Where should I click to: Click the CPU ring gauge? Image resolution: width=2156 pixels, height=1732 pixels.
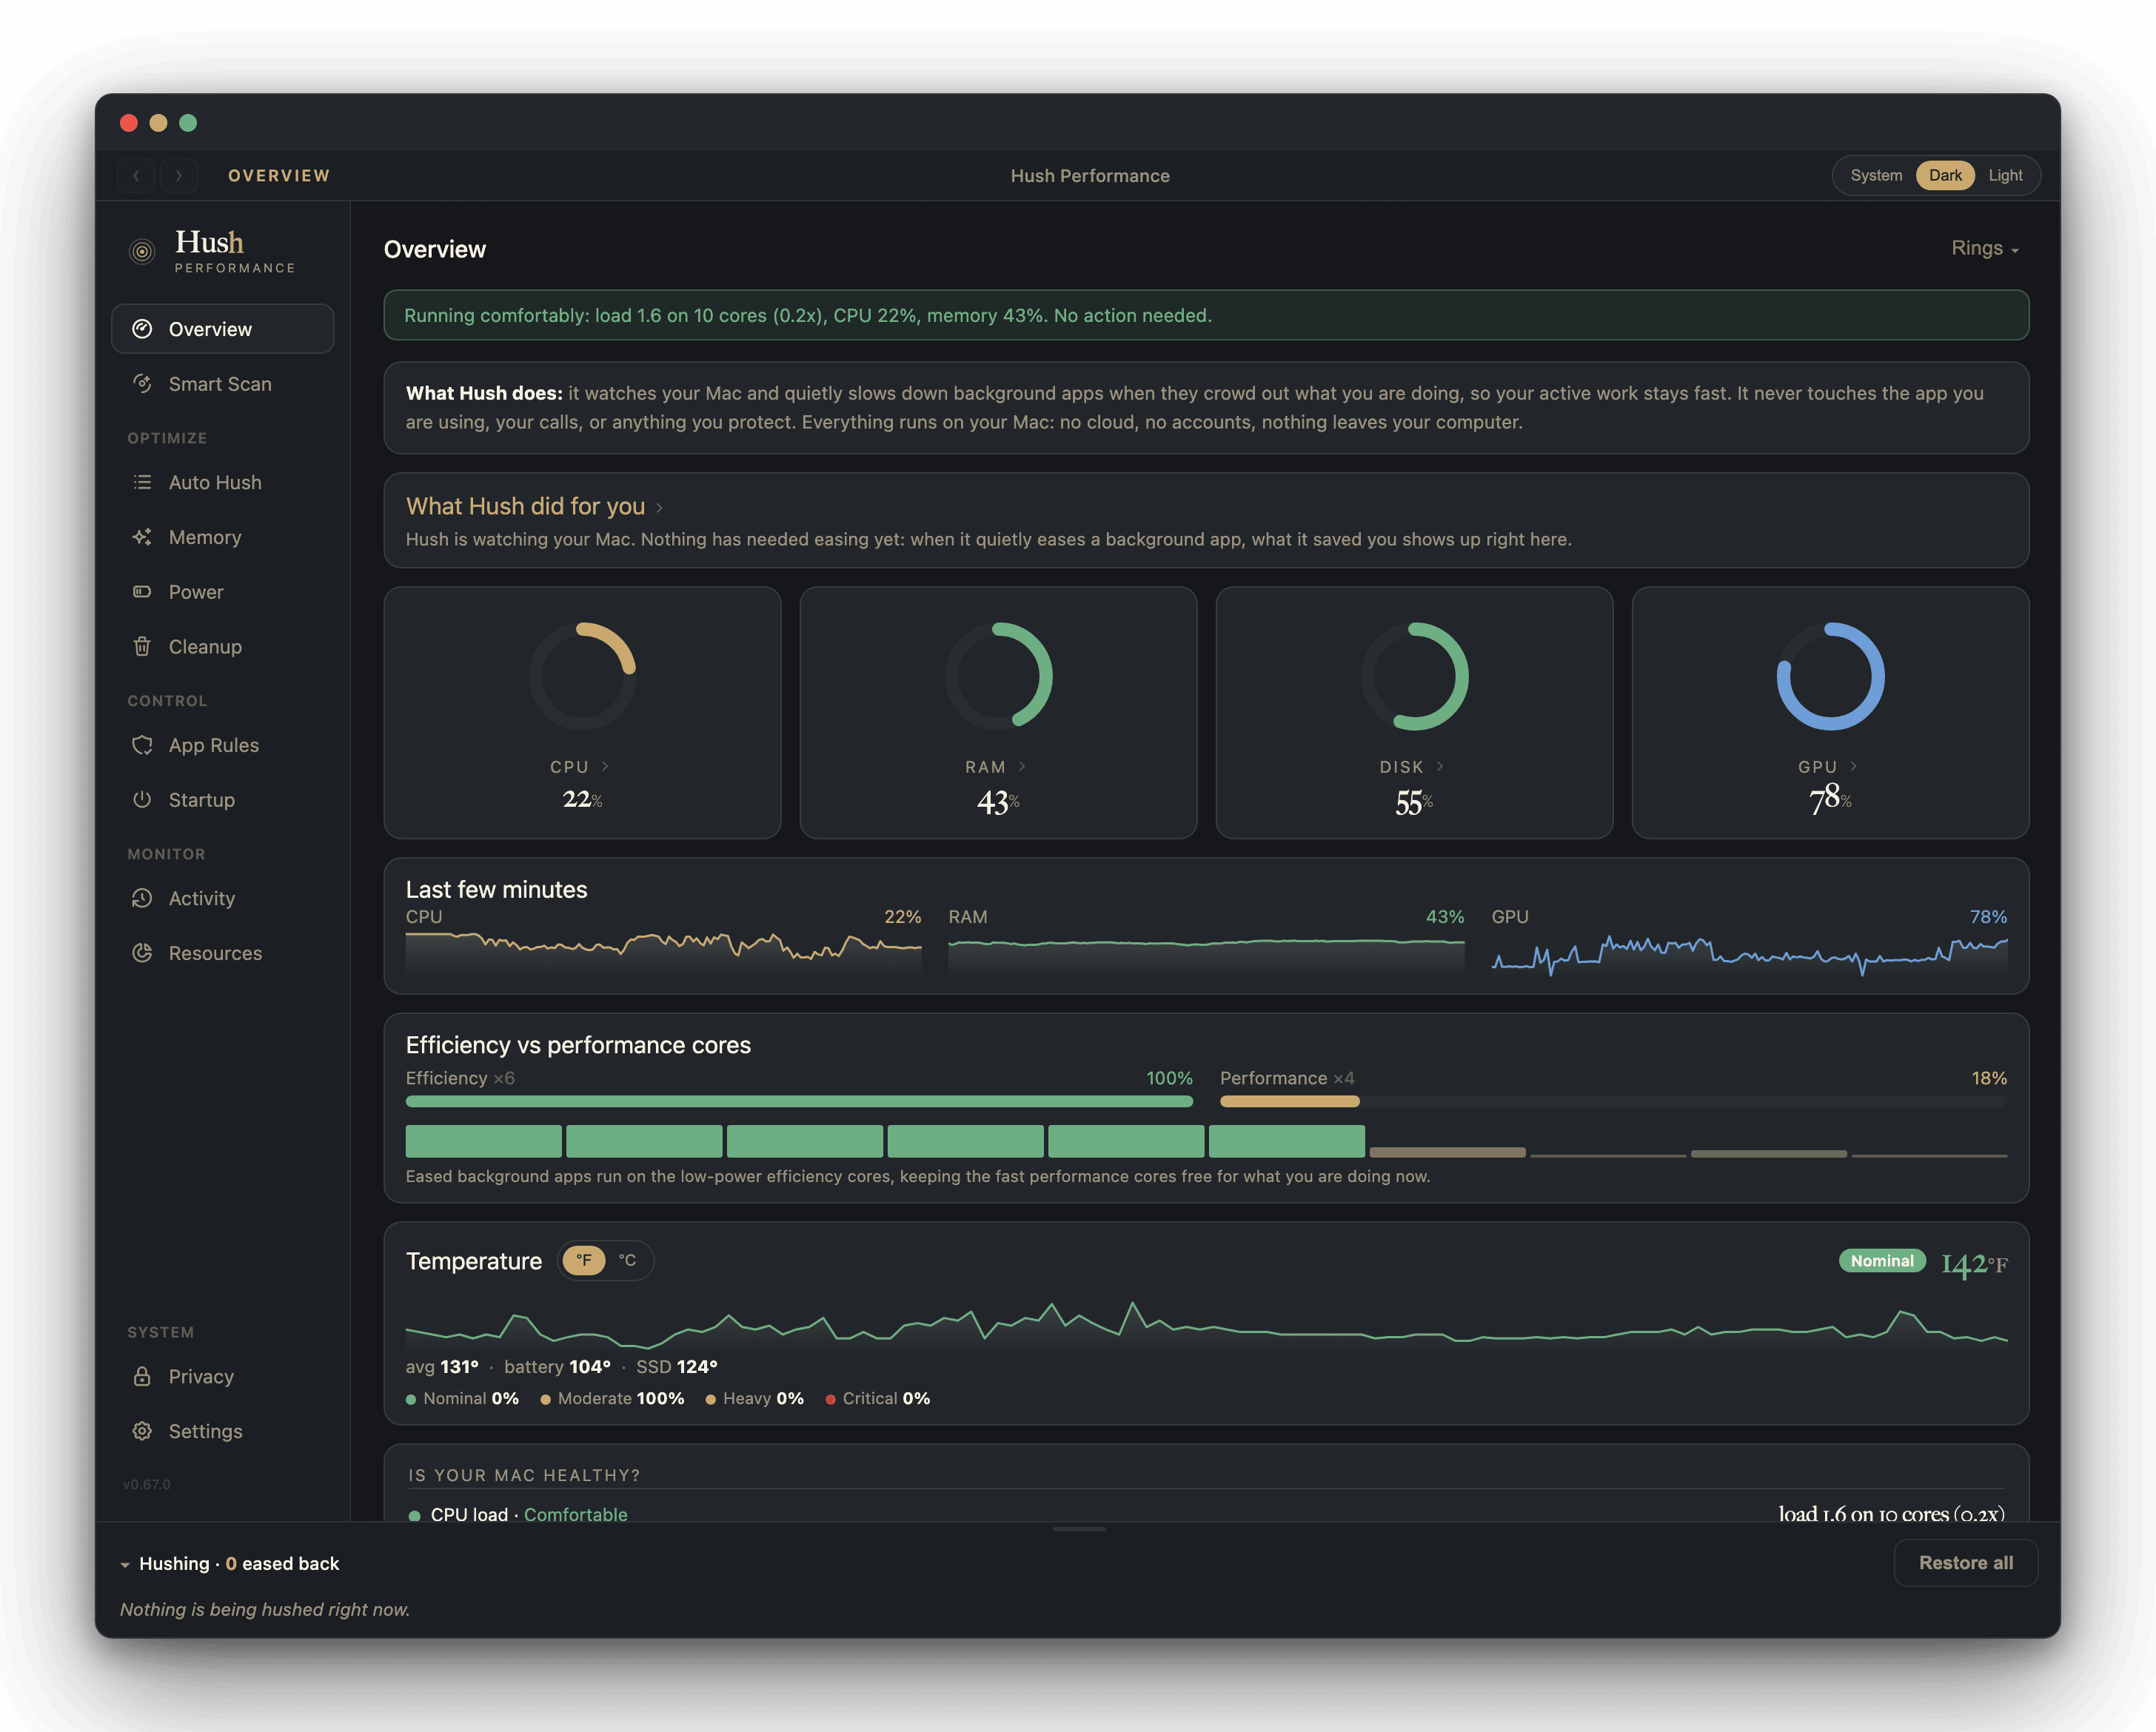(x=582, y=677)
